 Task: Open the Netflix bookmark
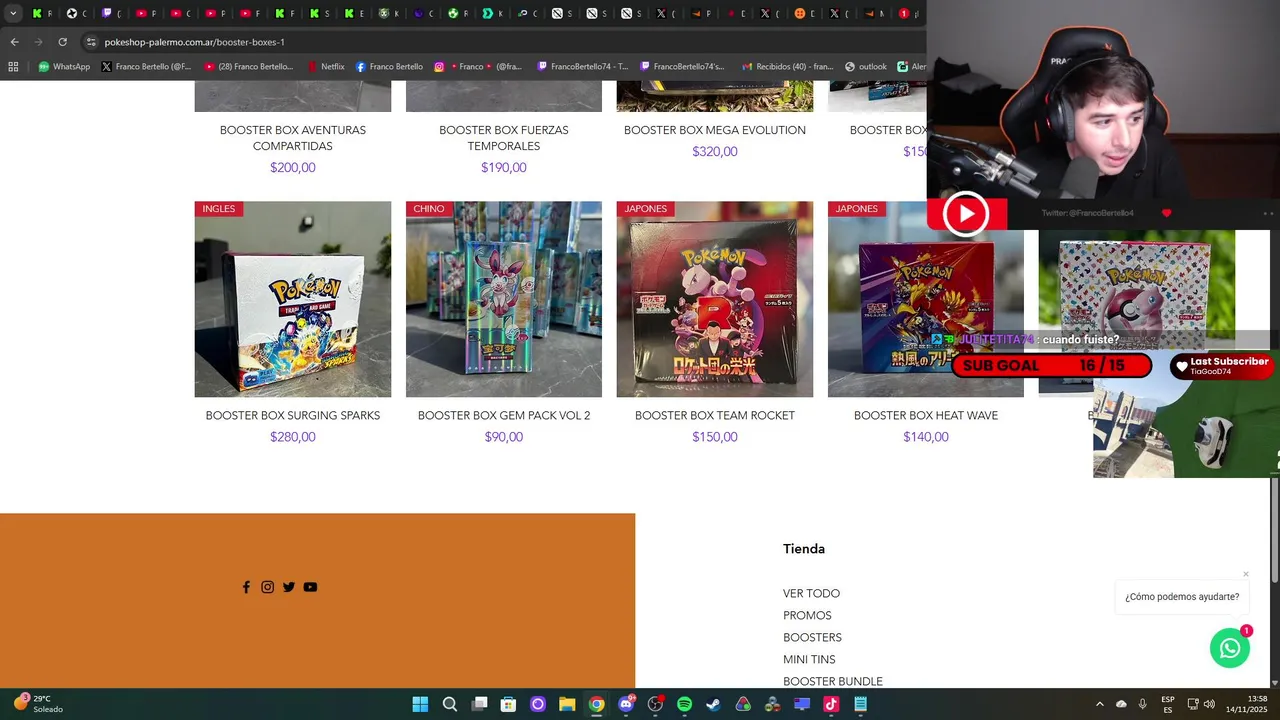coord(326,67)
